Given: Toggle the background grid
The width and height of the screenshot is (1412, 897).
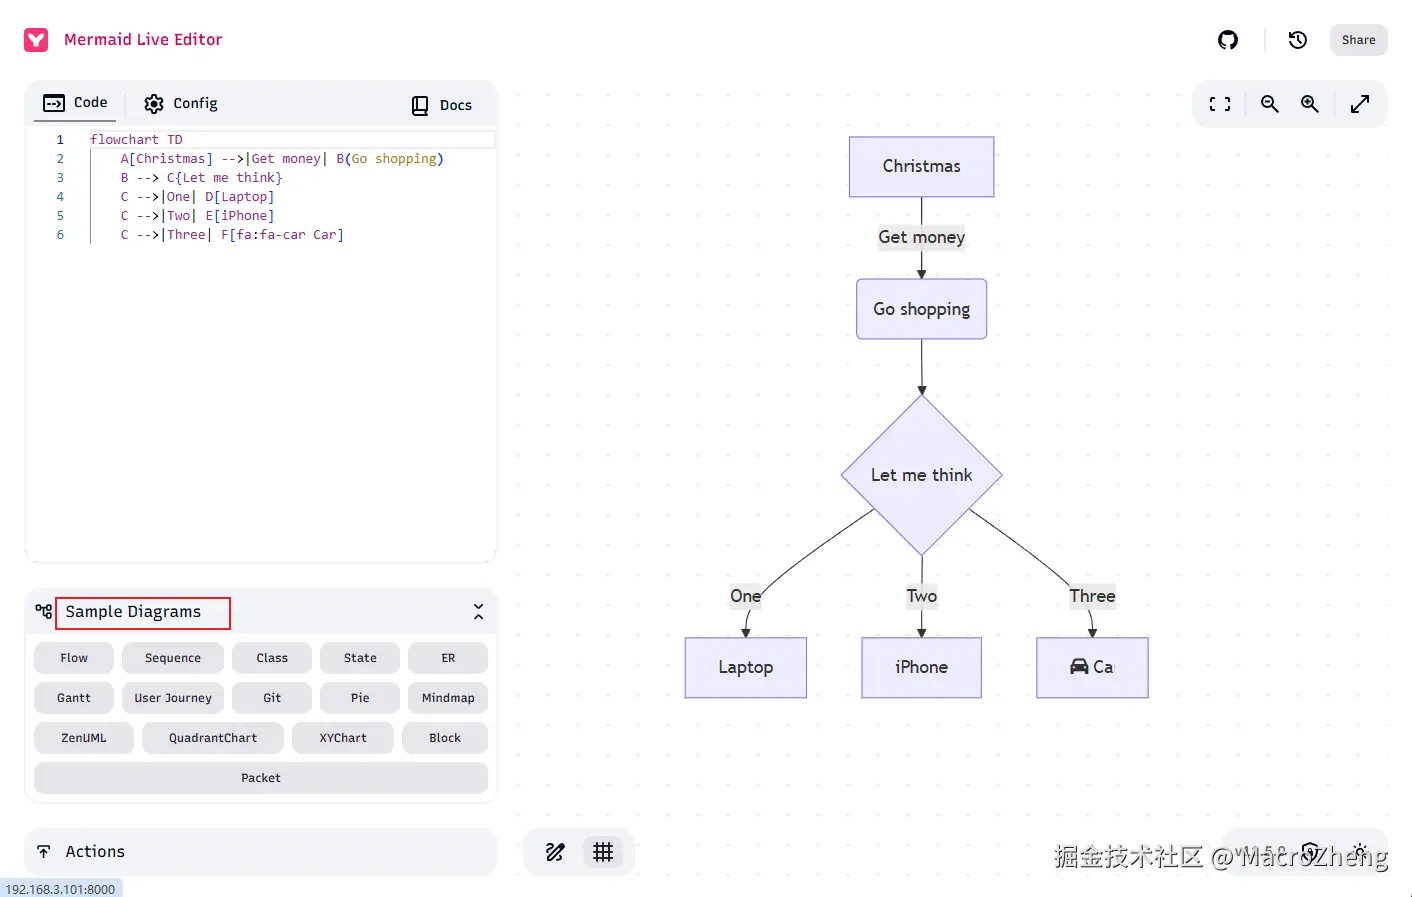Looking at the screenshot, I should [603, 852].
